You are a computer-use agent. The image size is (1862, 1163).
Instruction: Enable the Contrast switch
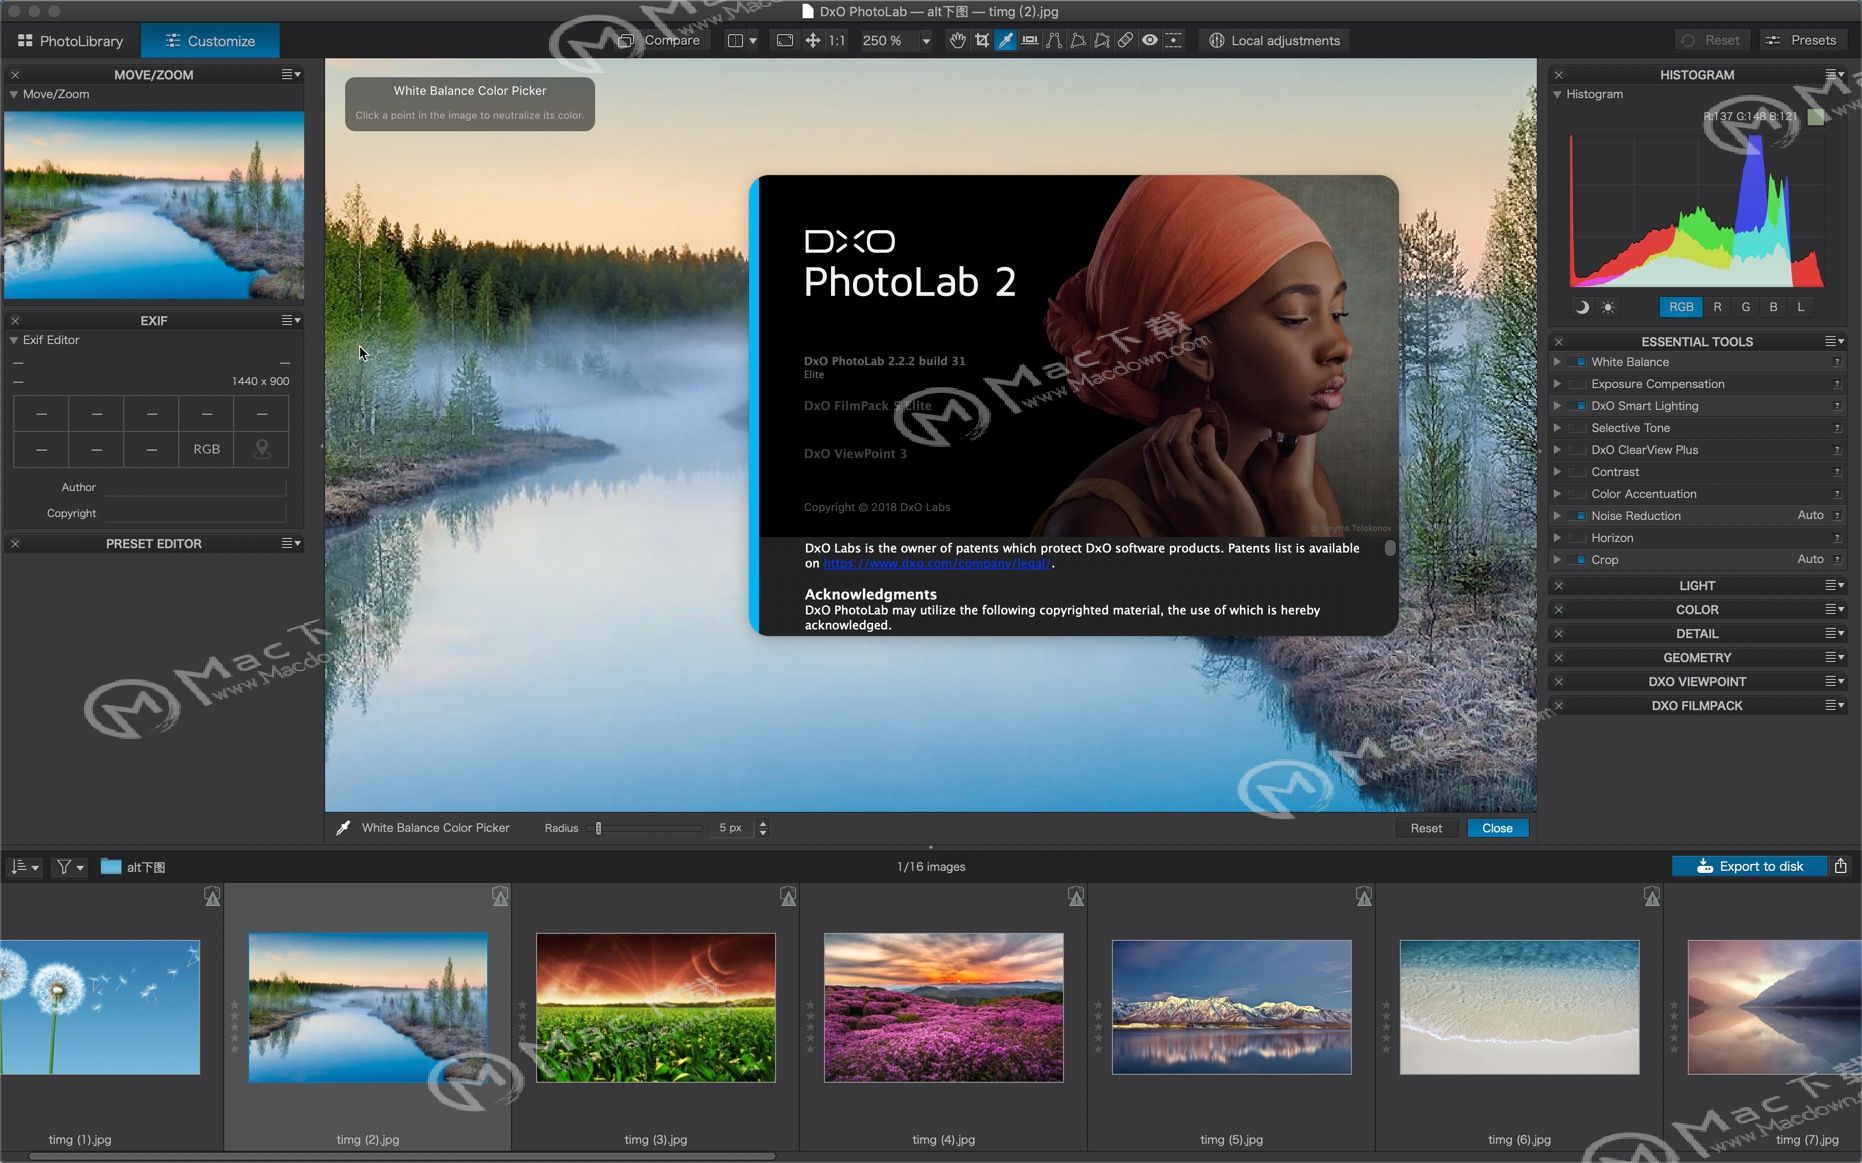pos(1579,472)
